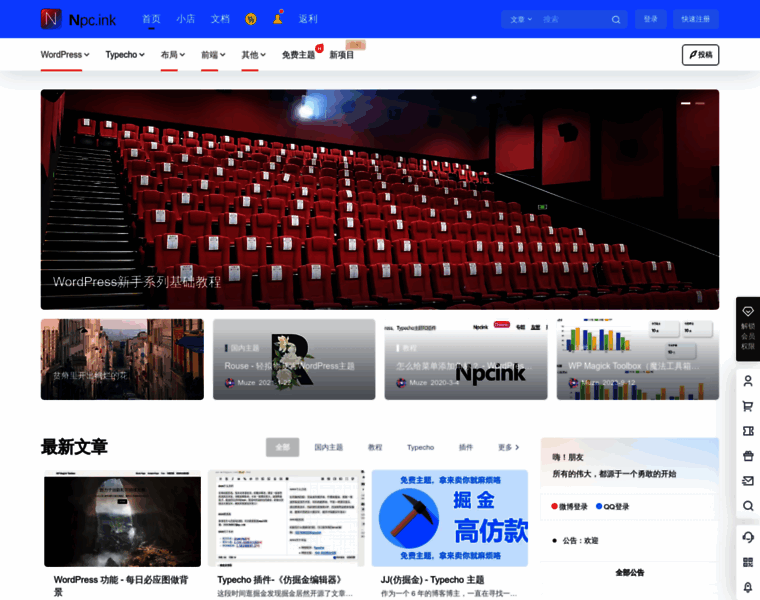Screen dimensions: 760x600
Task: Open 文档 in top navigation
Action: [220, 19]
